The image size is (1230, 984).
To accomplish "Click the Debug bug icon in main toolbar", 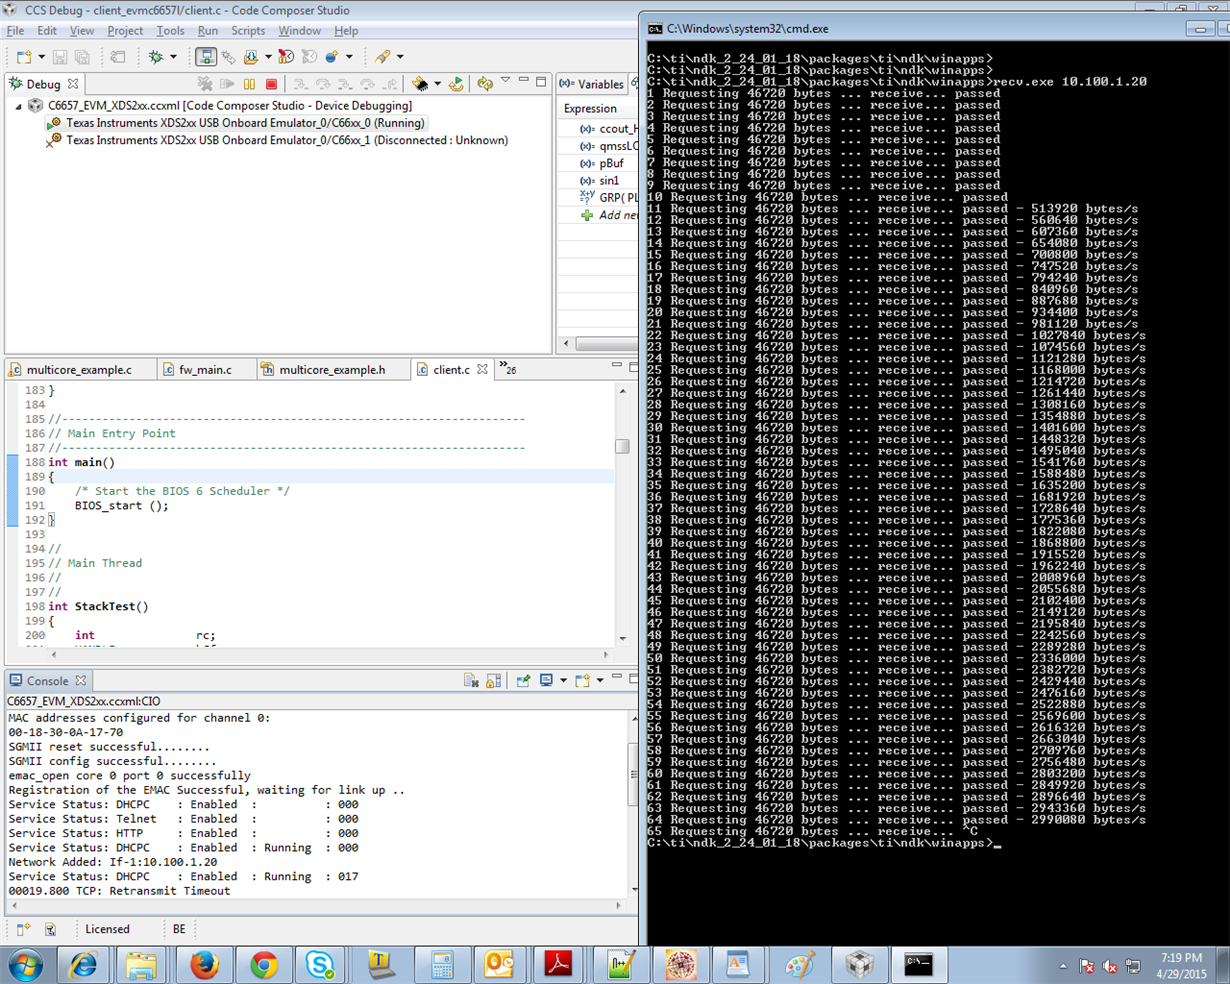I will coord(156,57).
